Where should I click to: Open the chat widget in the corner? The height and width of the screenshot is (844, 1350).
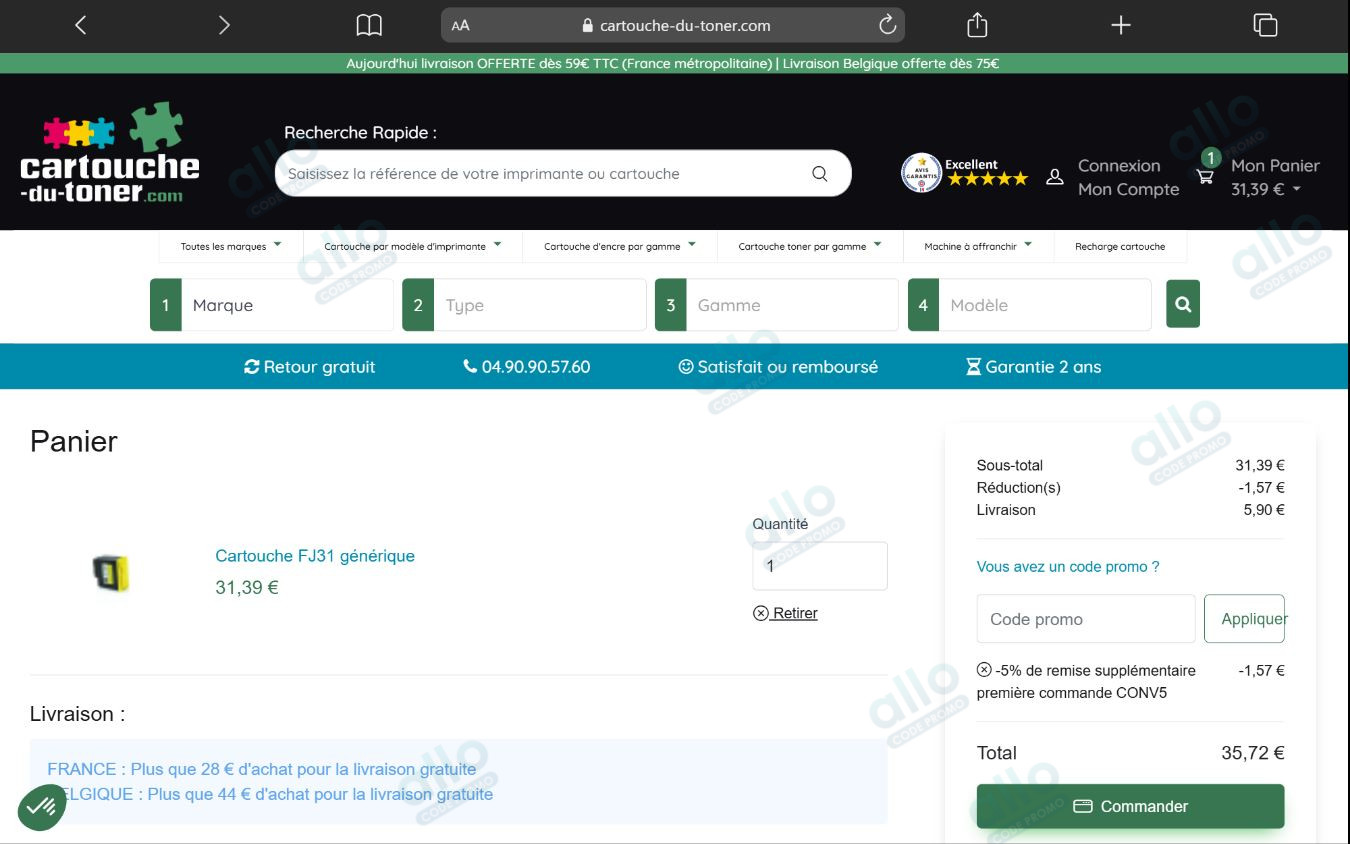(x=40, y=805)
